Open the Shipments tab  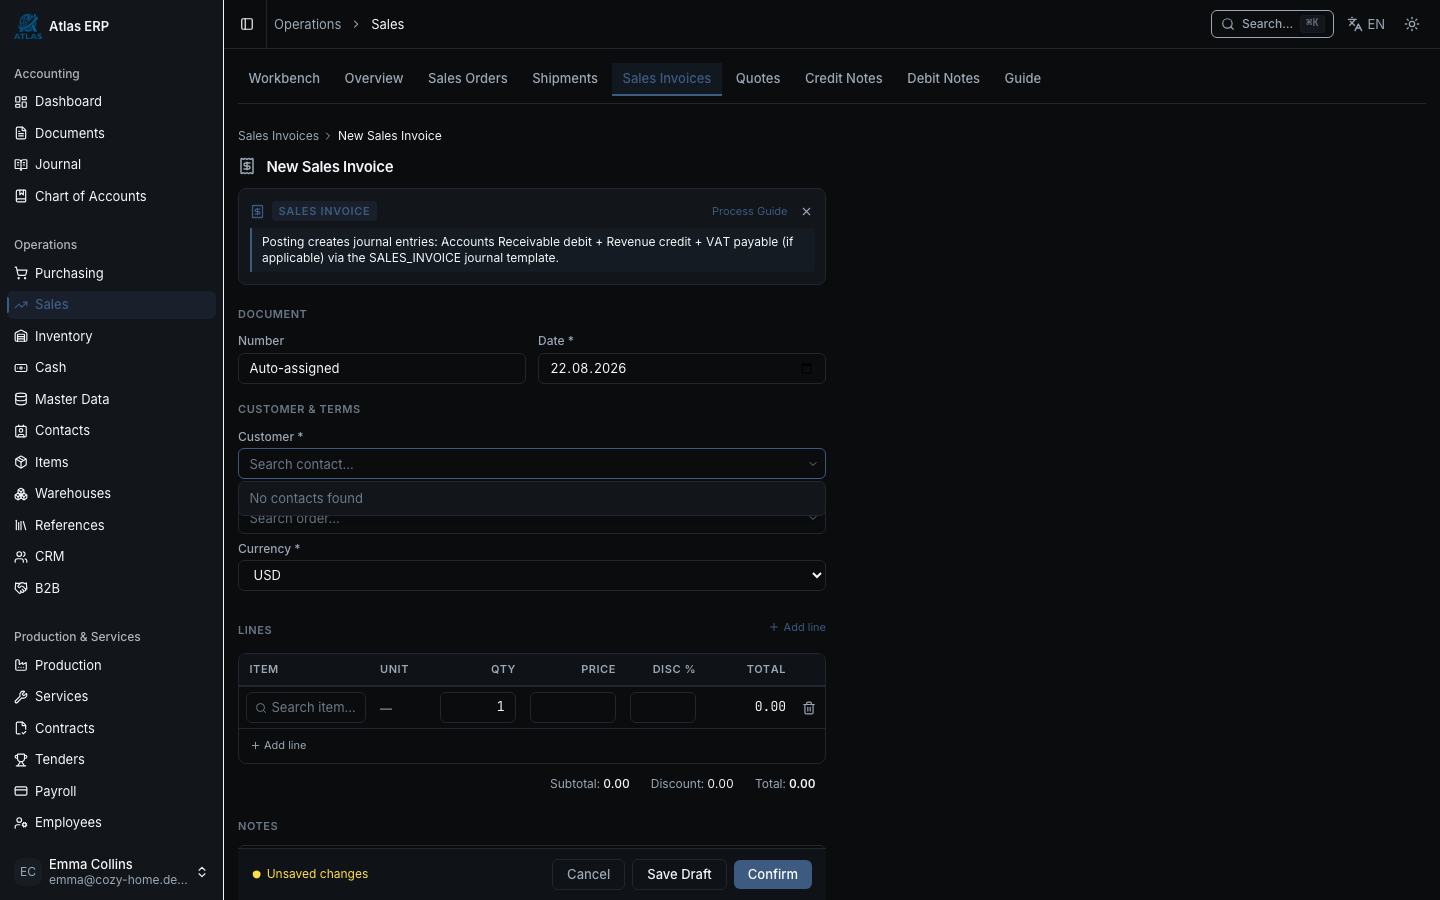tap(565, 78)
